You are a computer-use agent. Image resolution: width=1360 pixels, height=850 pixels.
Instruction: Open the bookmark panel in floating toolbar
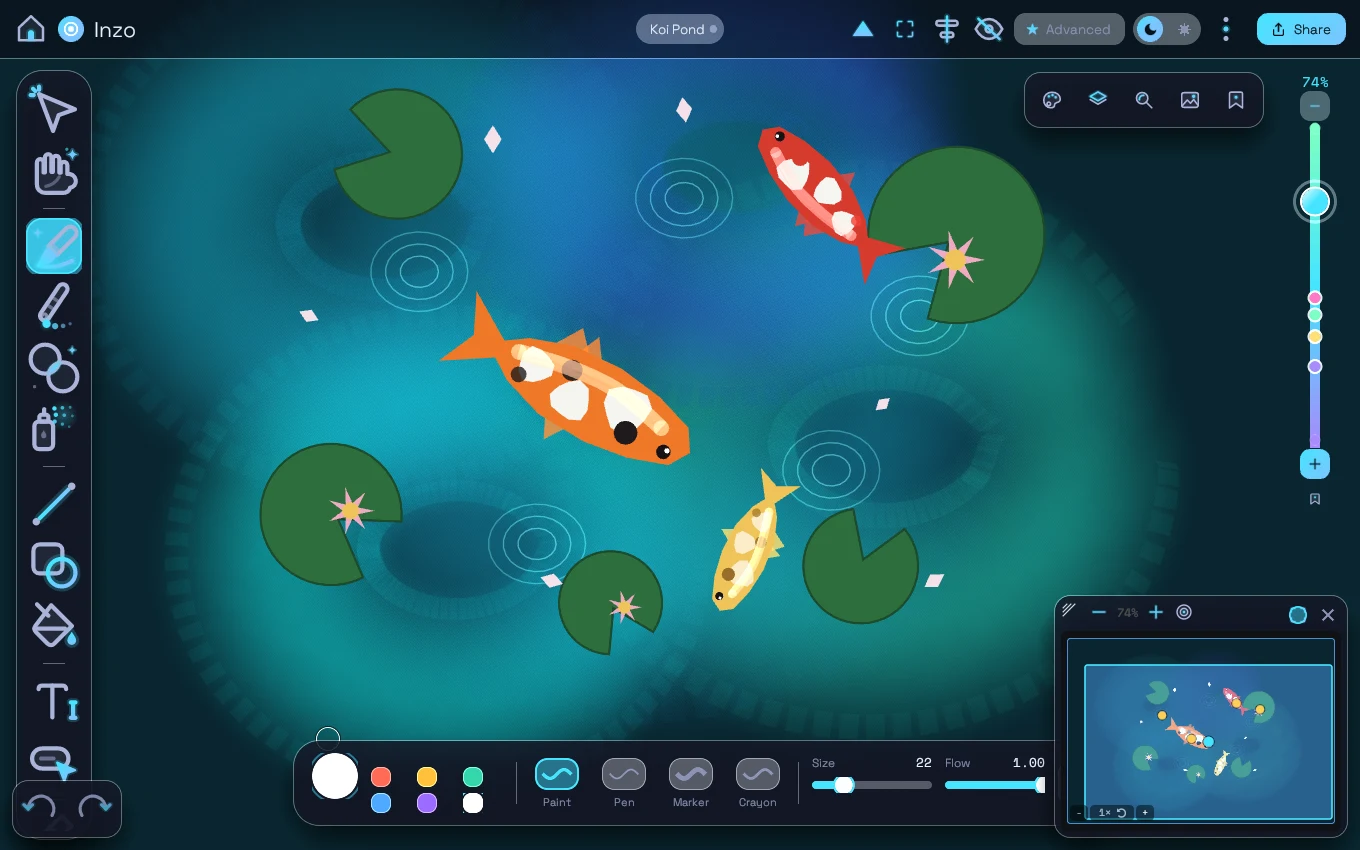click(x=1236, y=100)
